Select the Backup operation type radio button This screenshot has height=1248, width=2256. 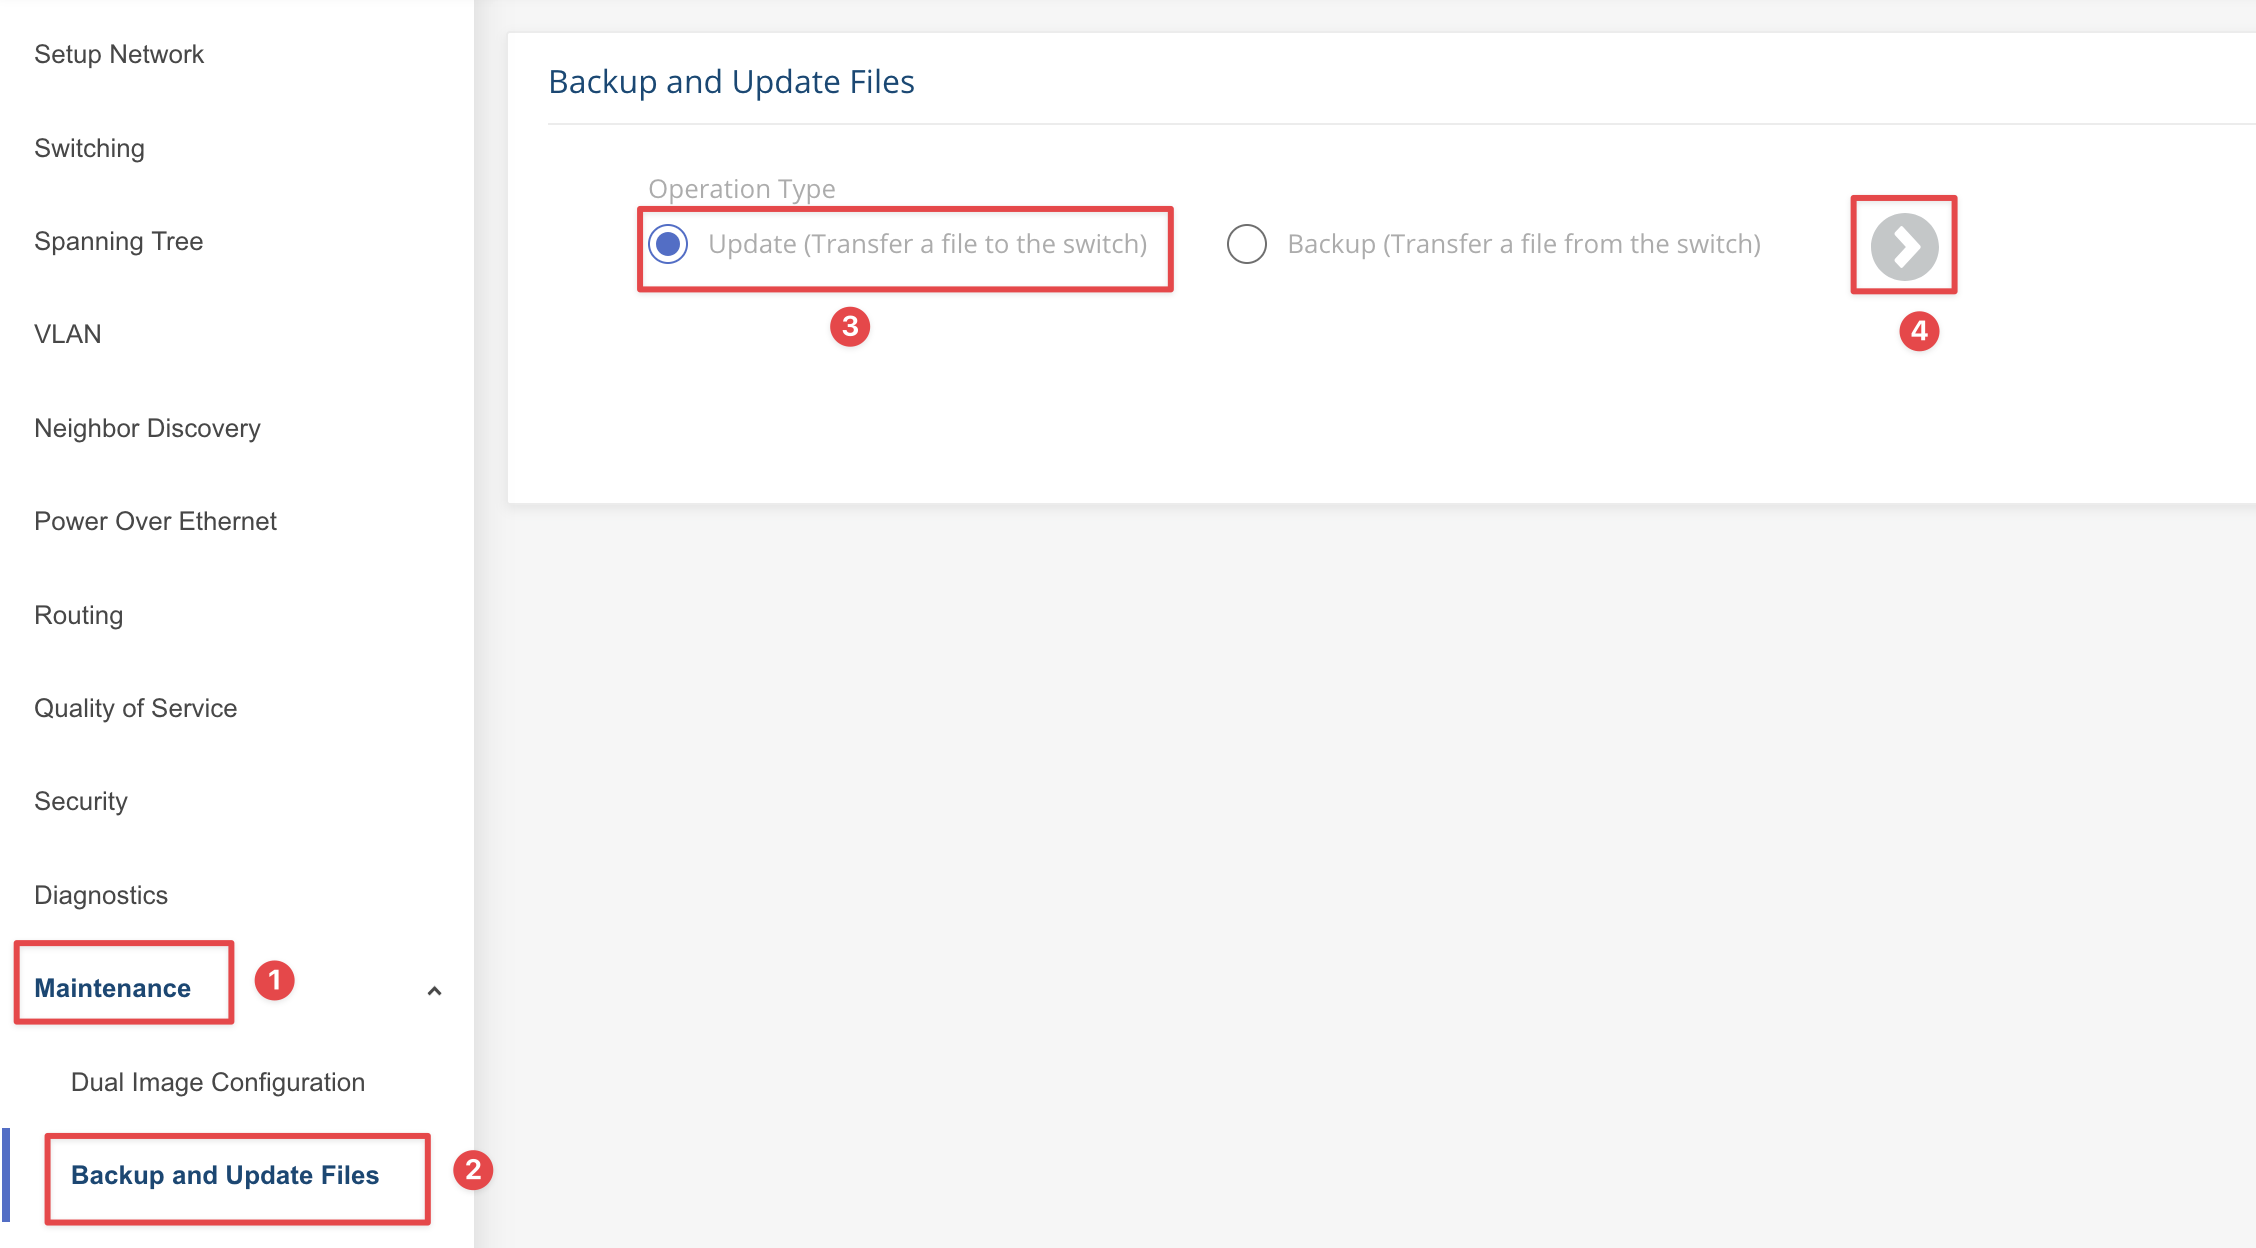point(1247,244)
